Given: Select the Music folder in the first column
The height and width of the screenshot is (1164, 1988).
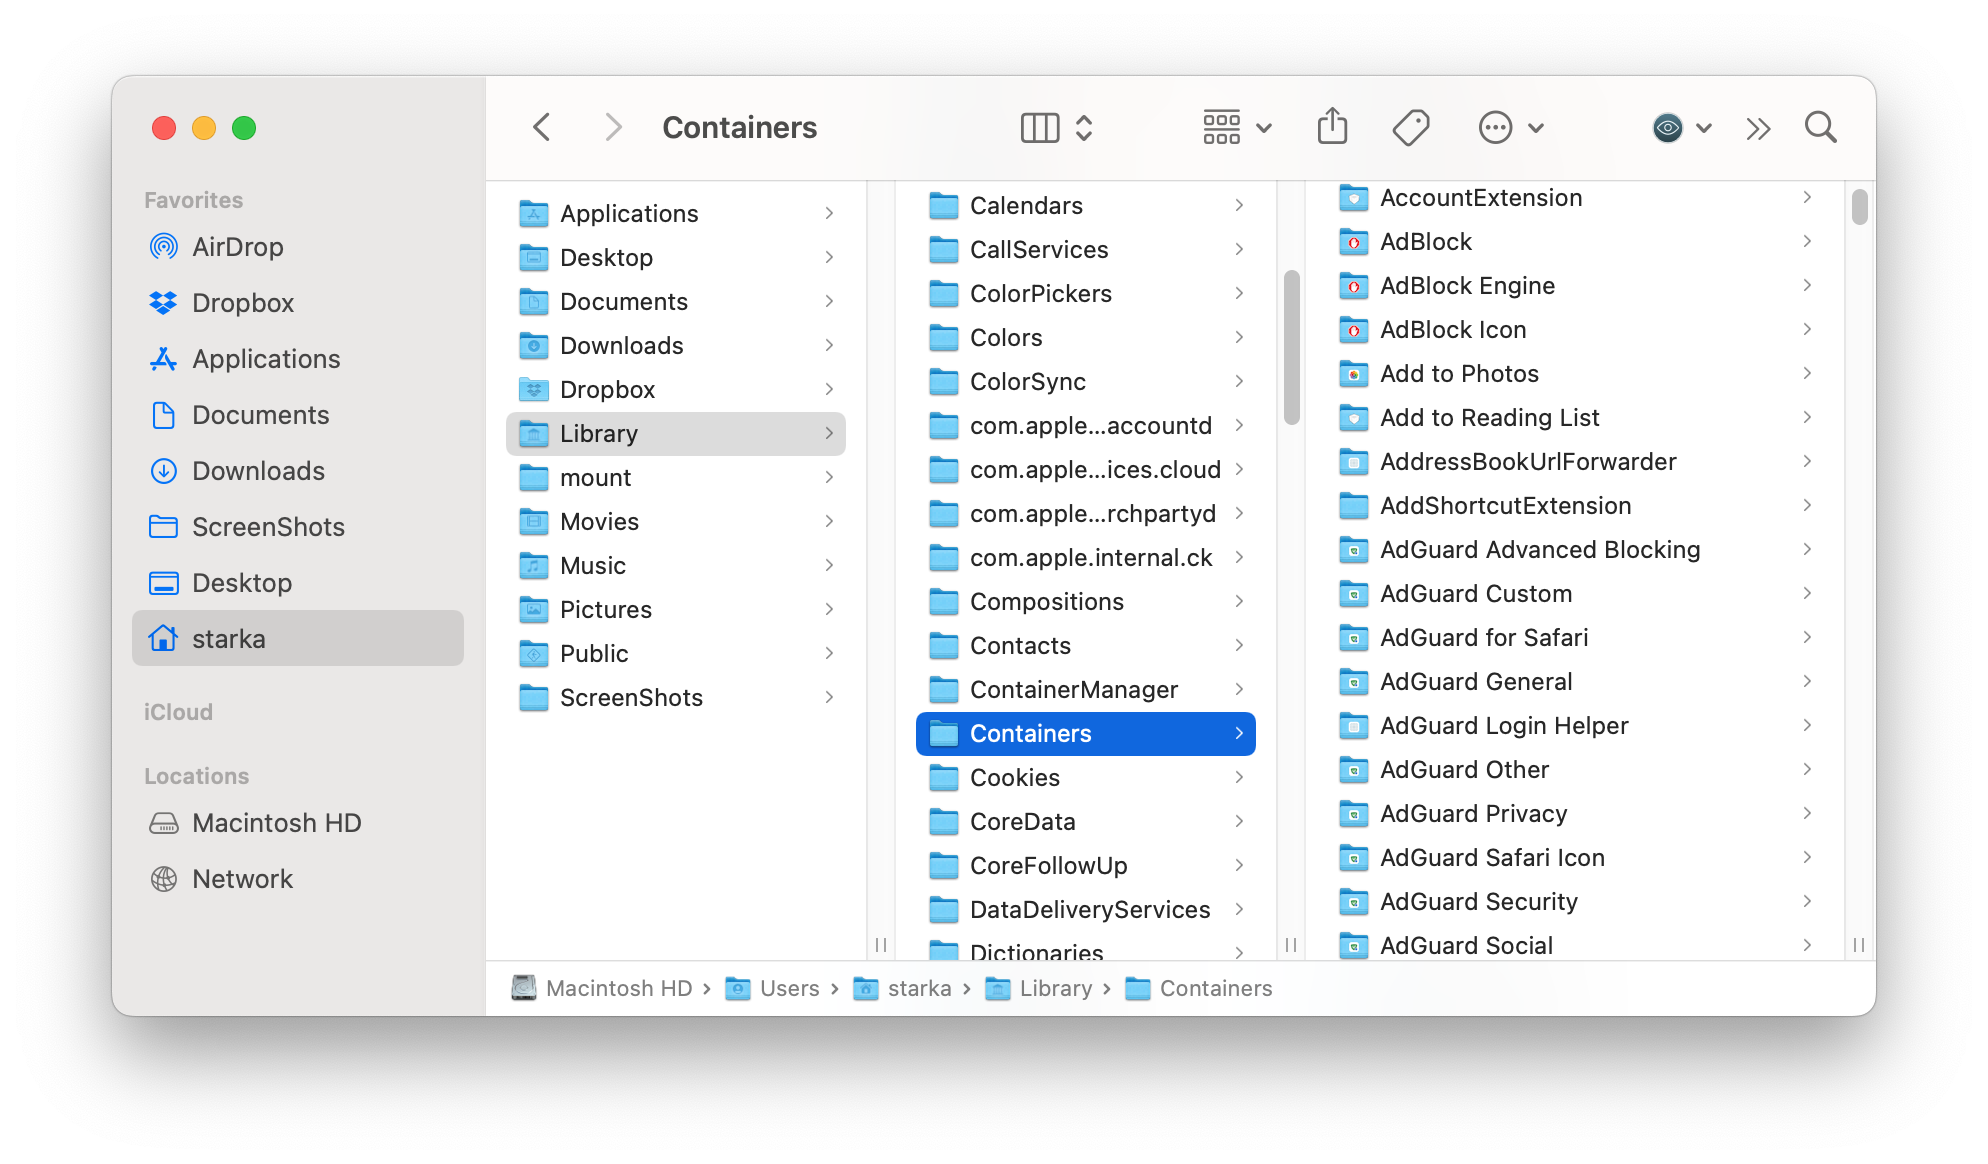Looking at the screenshot, I should (676, 566).
